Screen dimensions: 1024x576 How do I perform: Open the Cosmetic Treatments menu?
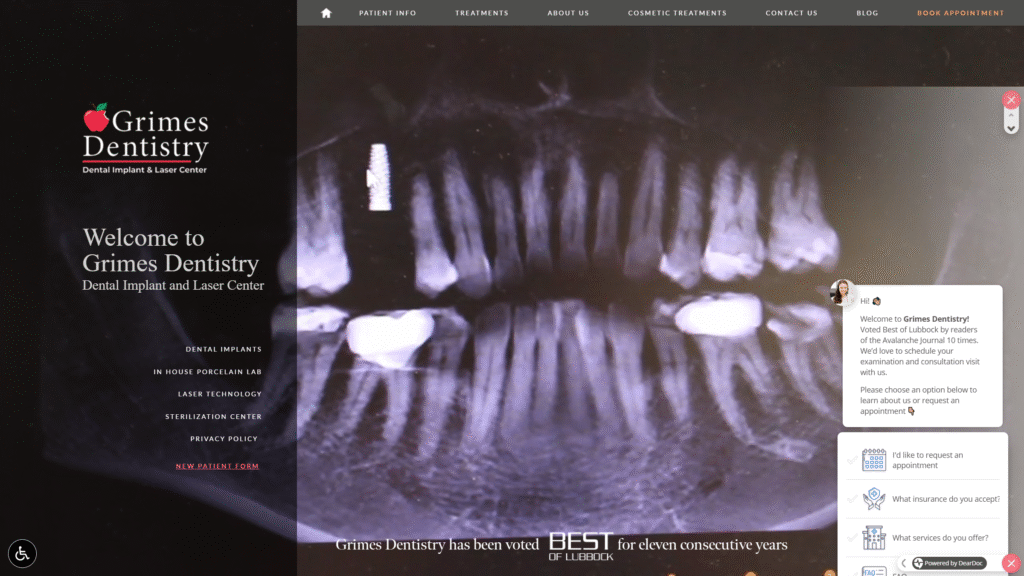point(677,13)
